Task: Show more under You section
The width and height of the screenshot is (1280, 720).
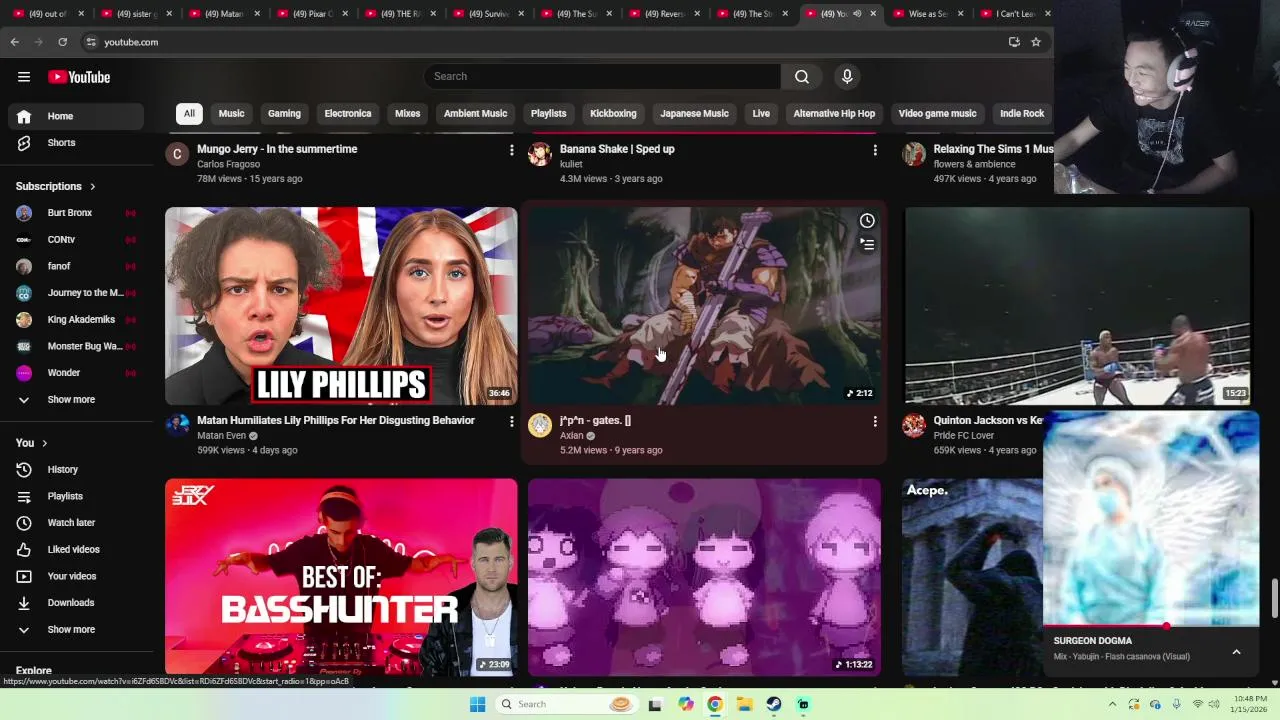Action: point(72,629)
